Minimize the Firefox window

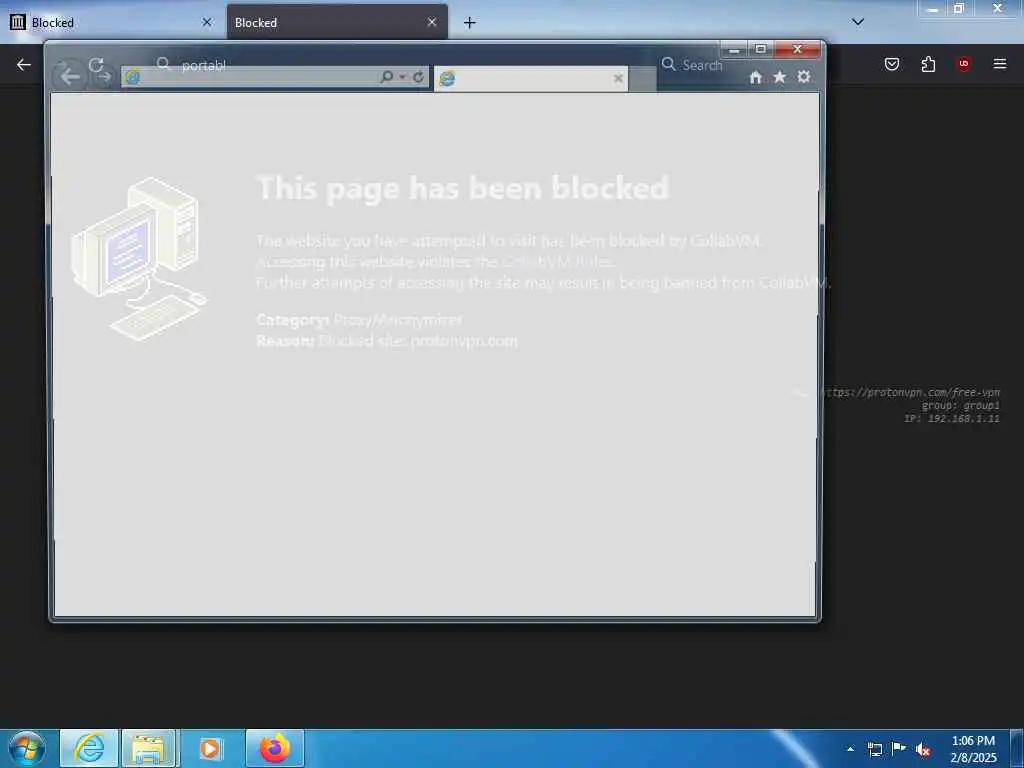(x=933, y=8)
